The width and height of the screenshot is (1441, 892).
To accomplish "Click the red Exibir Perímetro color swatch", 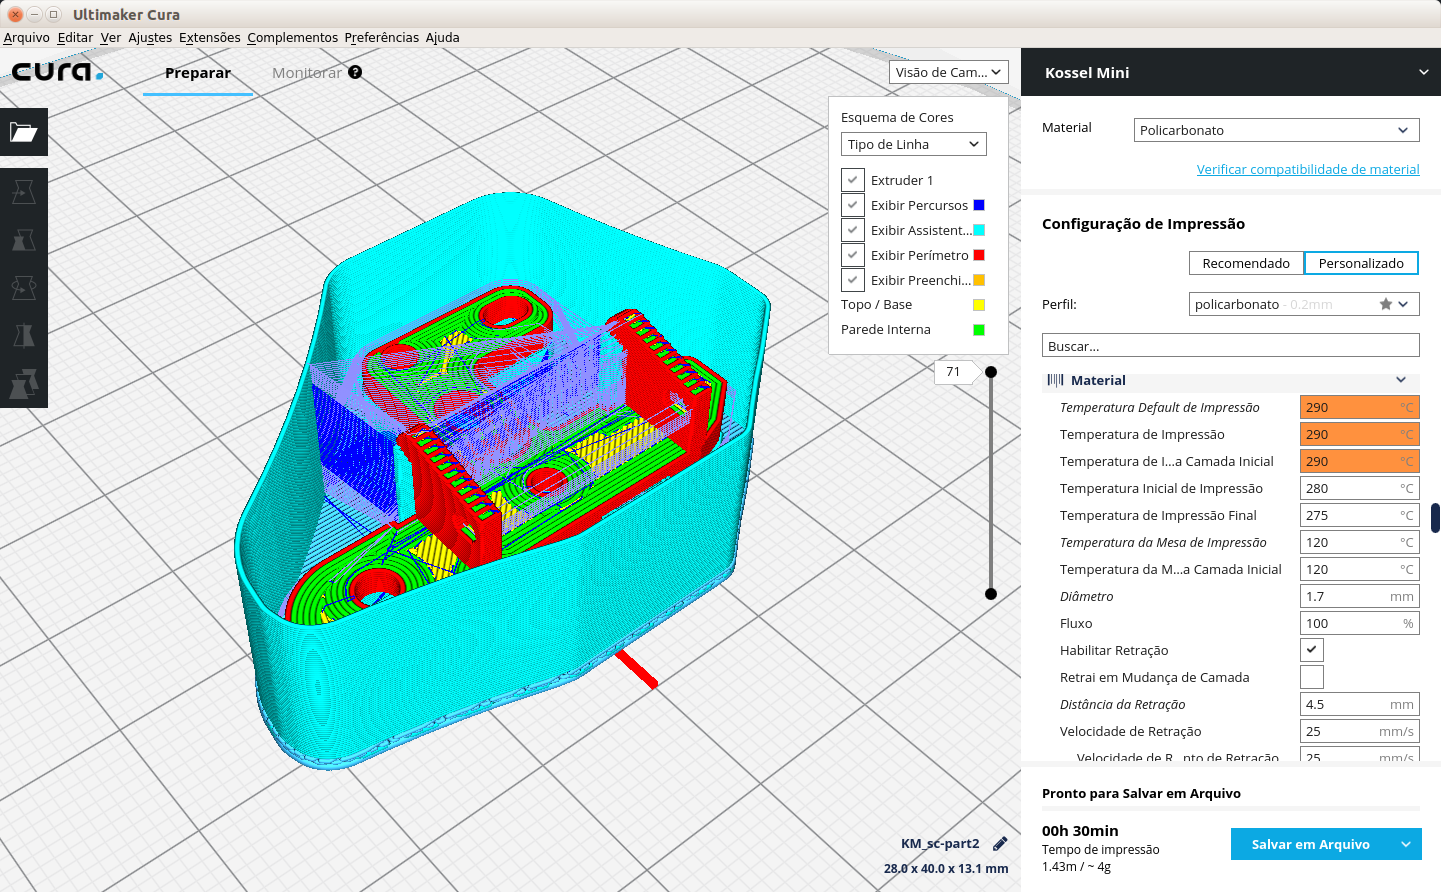I will [979, 255].
